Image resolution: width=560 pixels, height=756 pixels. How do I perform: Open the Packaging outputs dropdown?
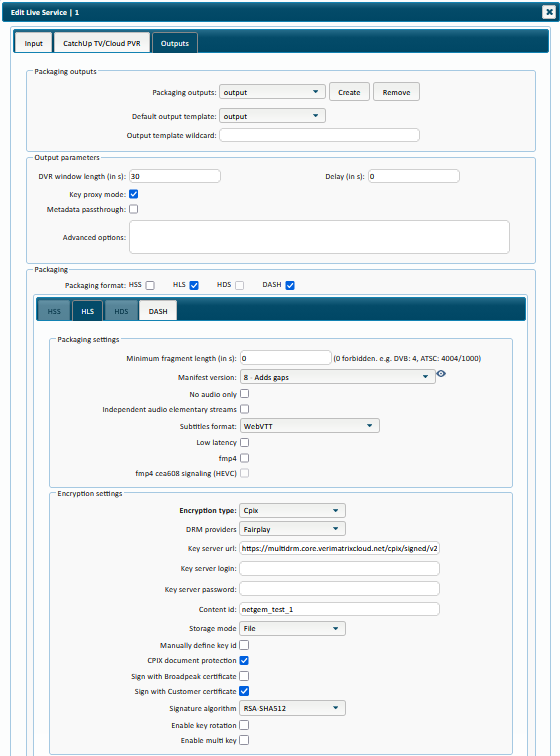coord(272,92)
